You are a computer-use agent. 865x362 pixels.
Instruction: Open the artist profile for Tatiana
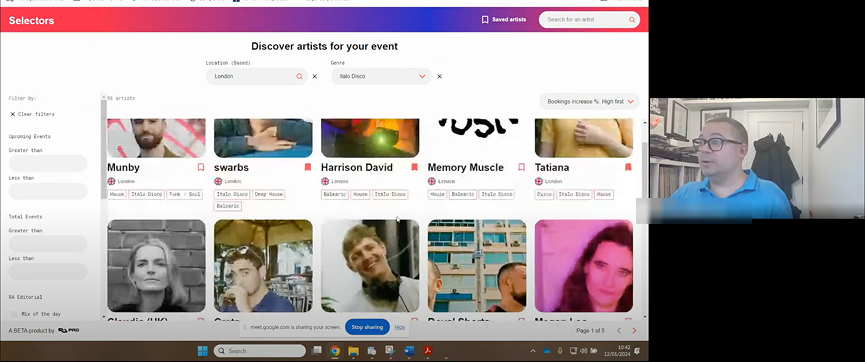(x=552, y=167)
